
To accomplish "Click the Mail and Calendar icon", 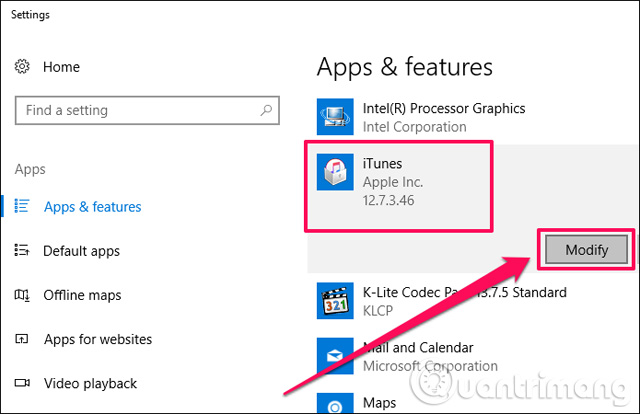I will [333, 355].
